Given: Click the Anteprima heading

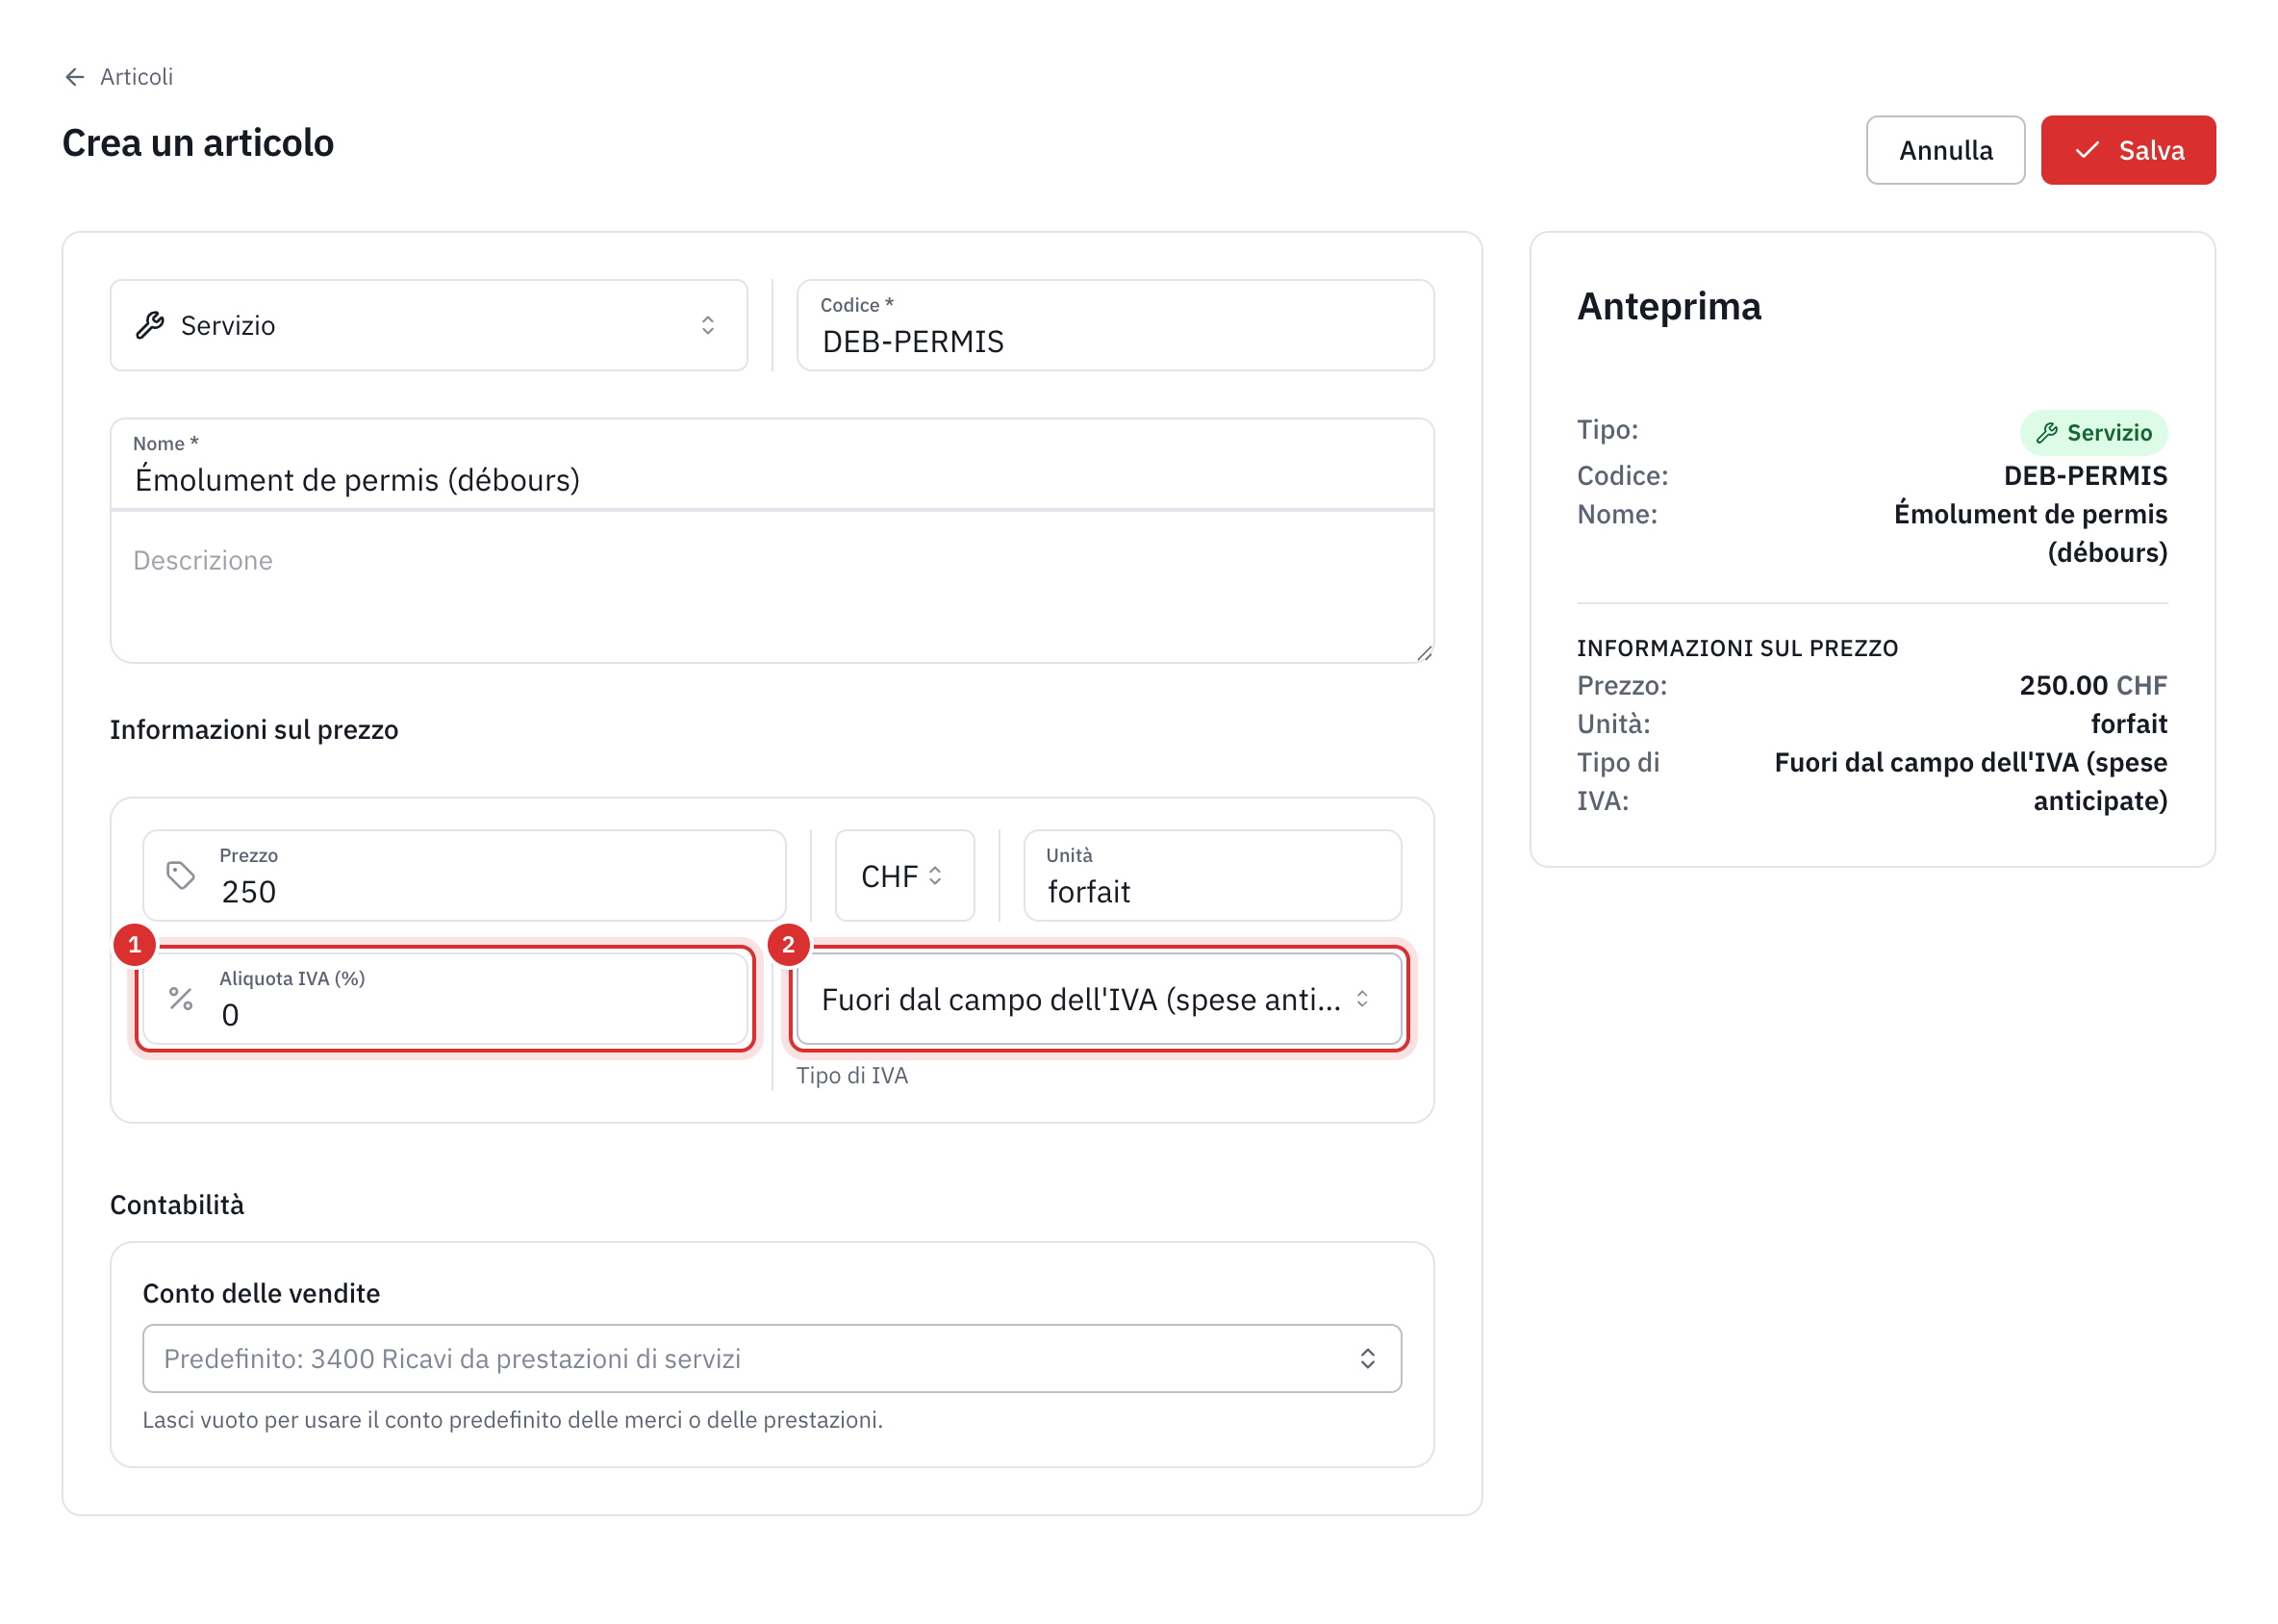Looking at the screenshot, I should 1669,306.
